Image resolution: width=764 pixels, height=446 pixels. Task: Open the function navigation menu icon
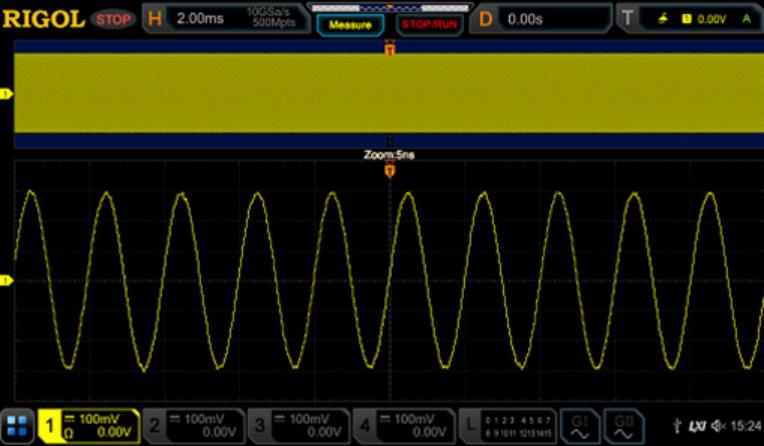click(18, 425)
